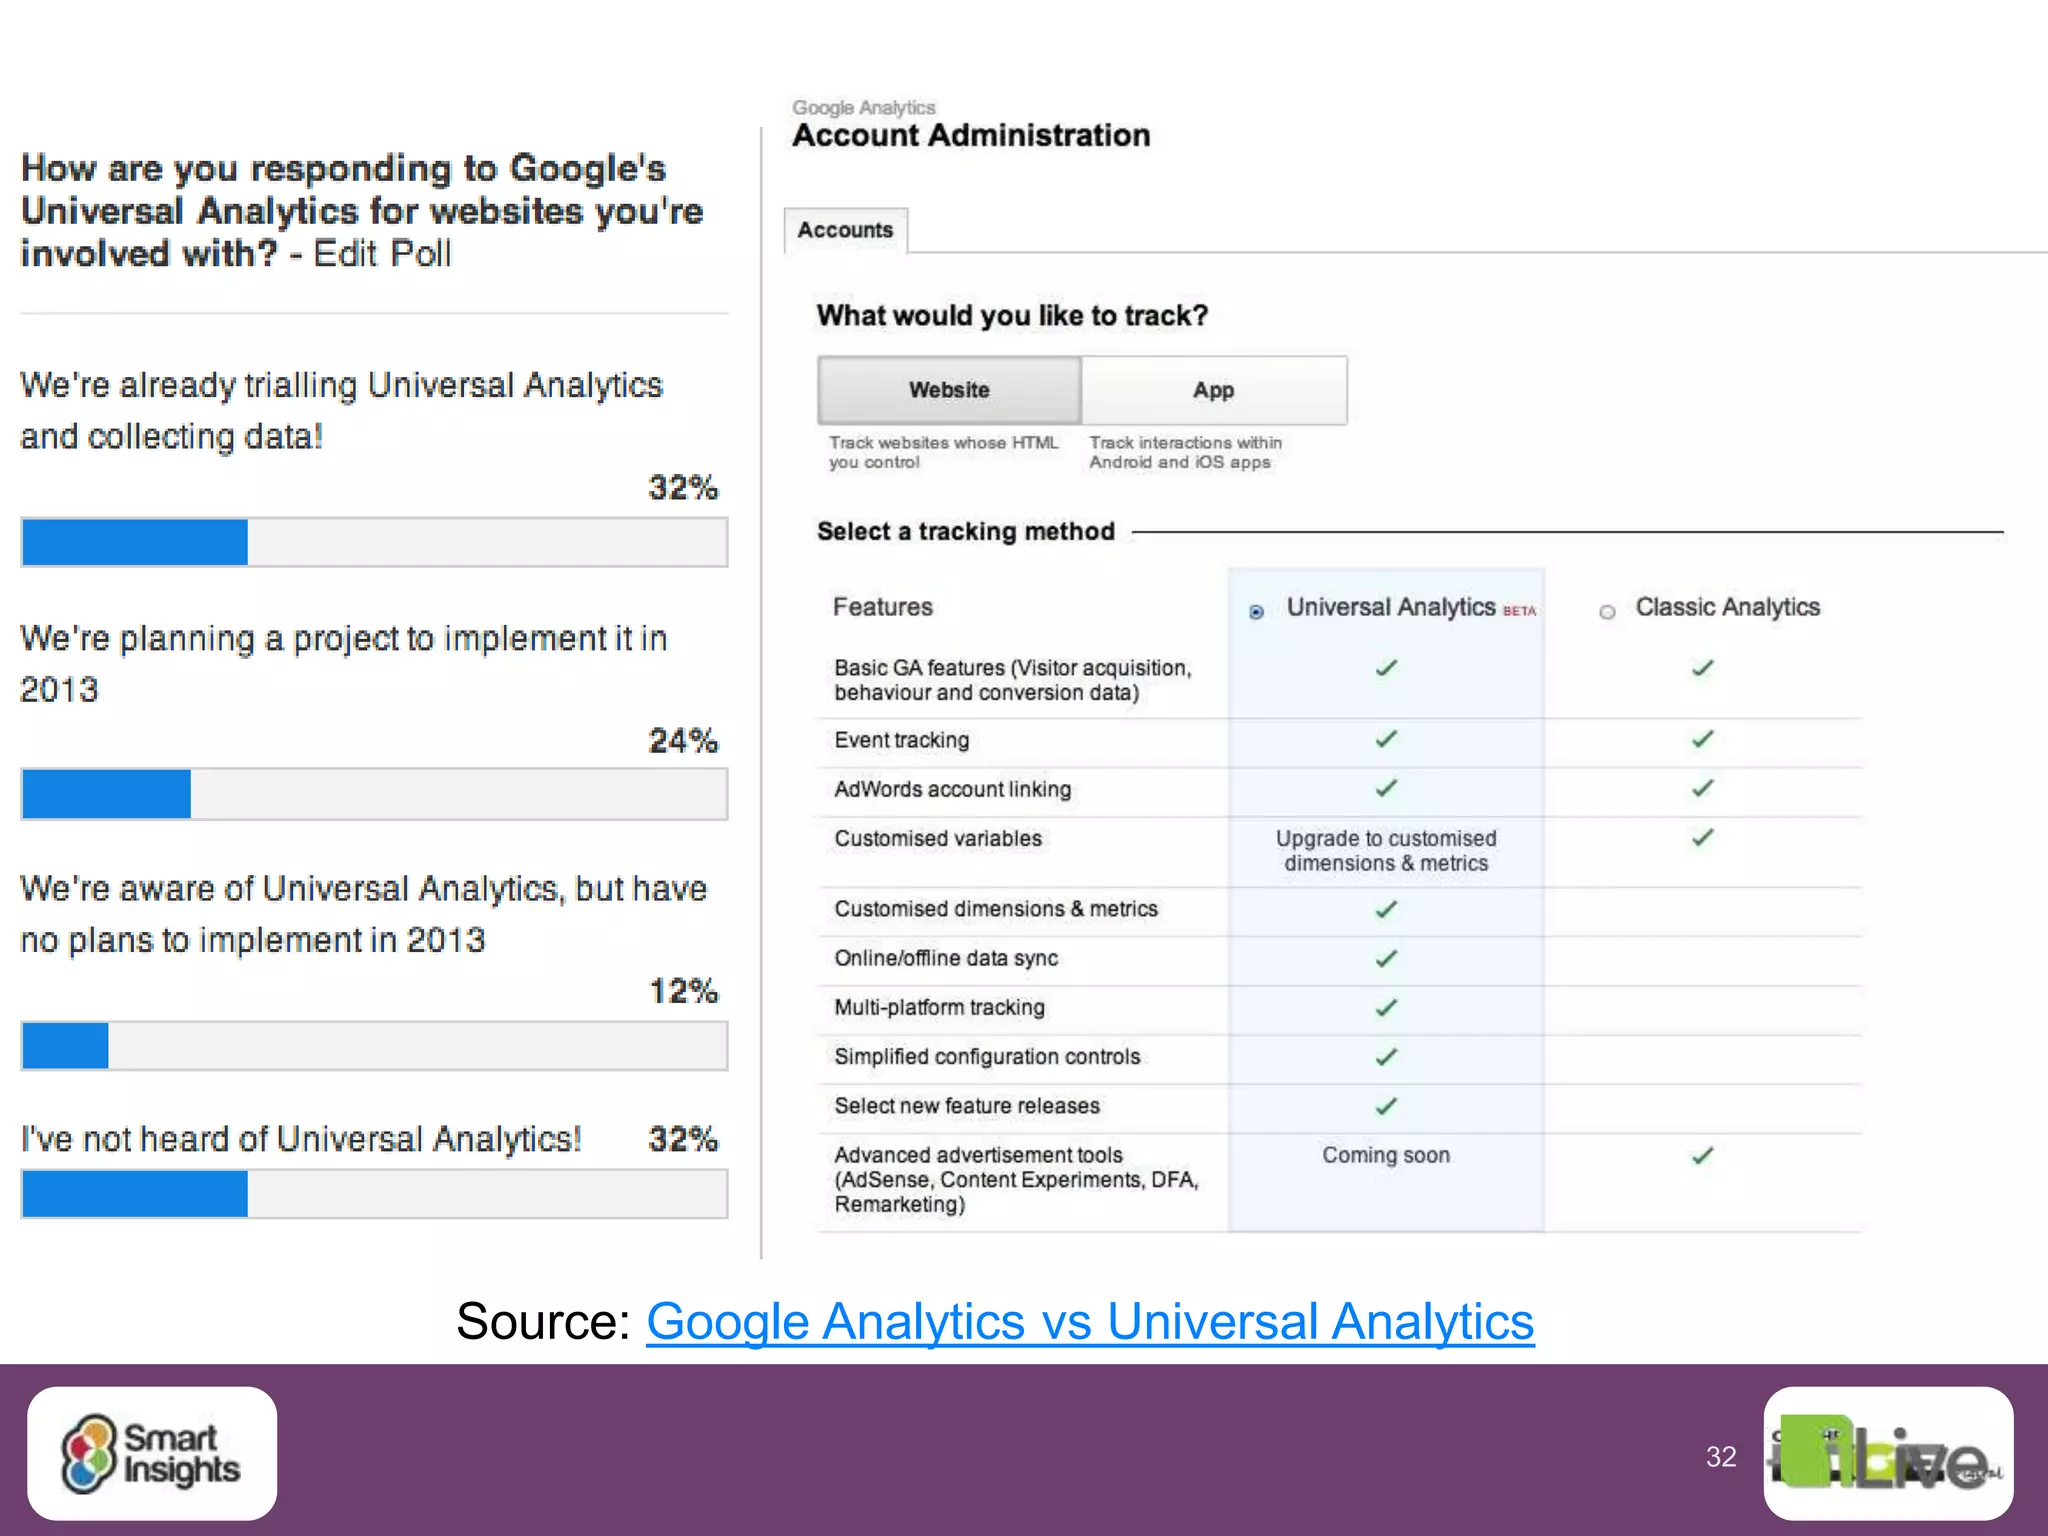This screenshot has width=2048, height=1536.
Task: Click checkmark for Simplified configuration controls
Action: coord(1386,1057)
